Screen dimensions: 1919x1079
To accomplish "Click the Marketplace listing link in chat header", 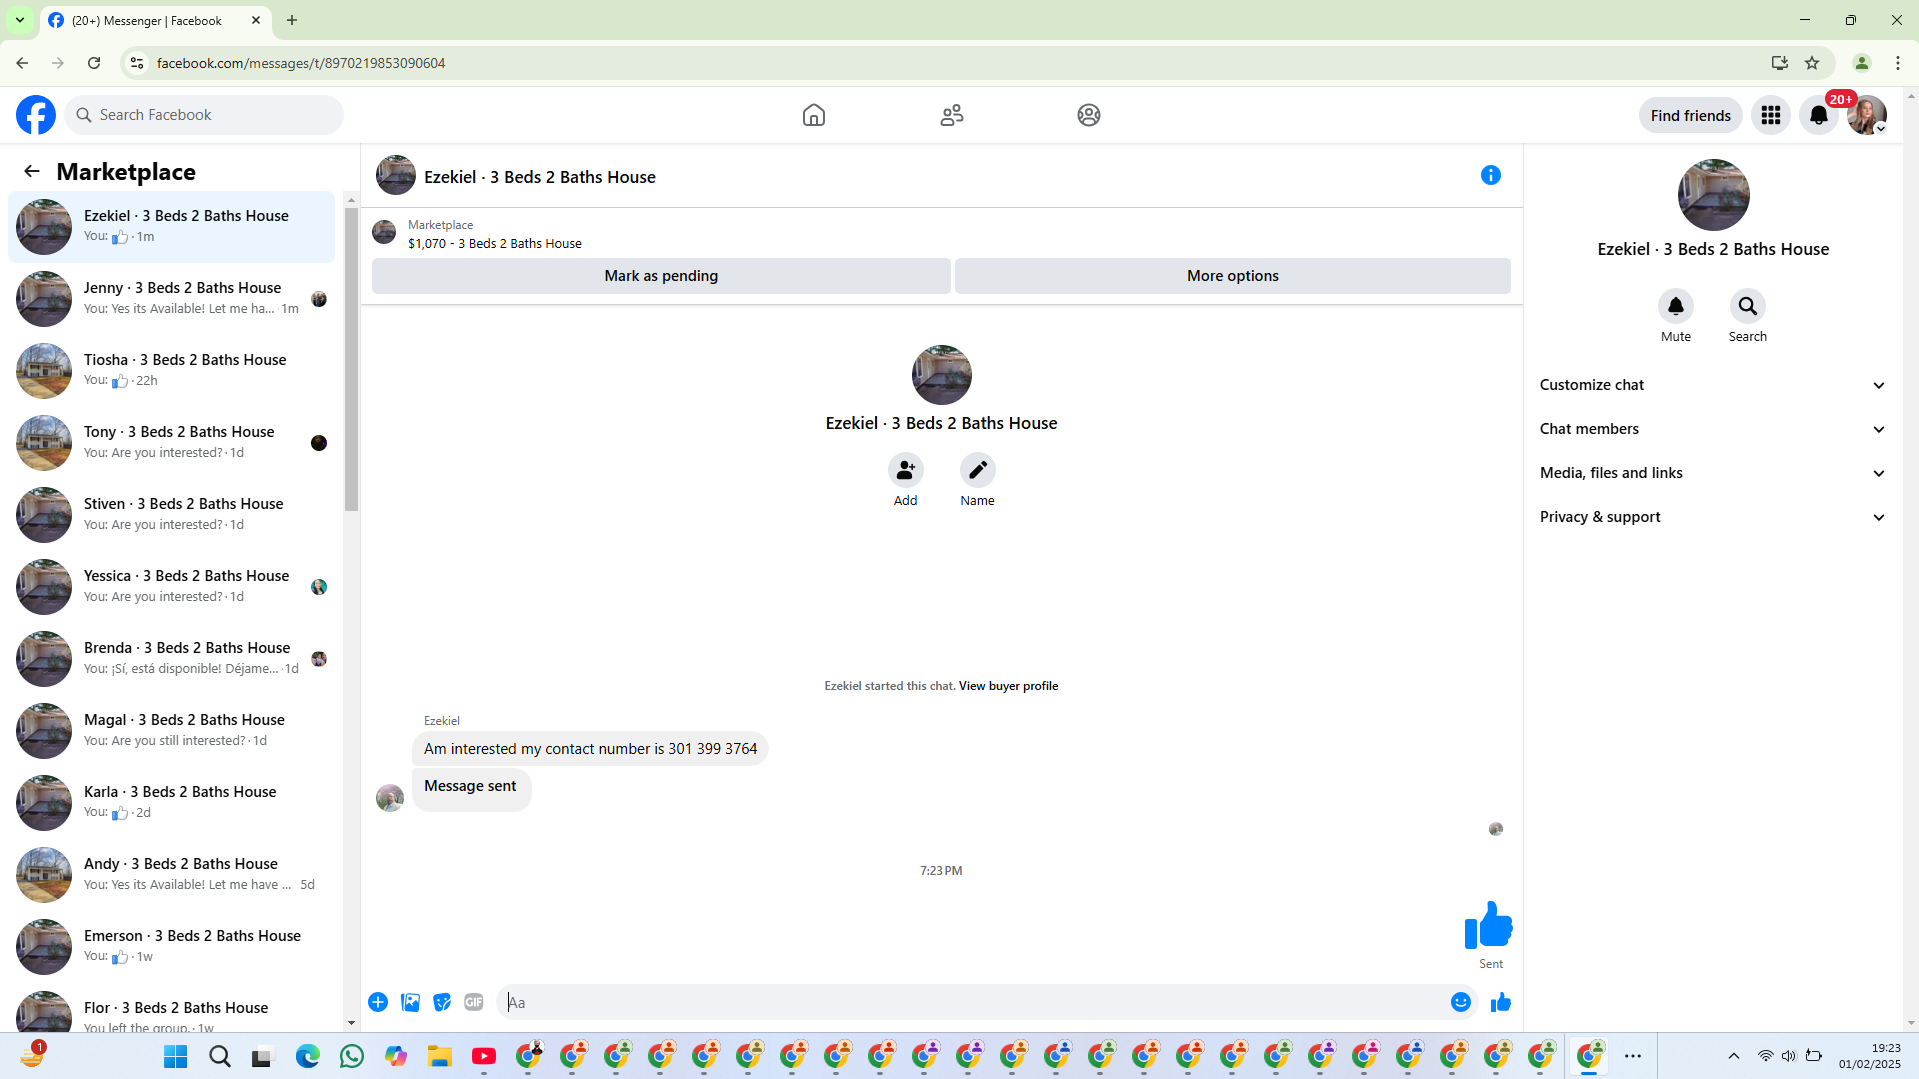I will coord(495,243).
